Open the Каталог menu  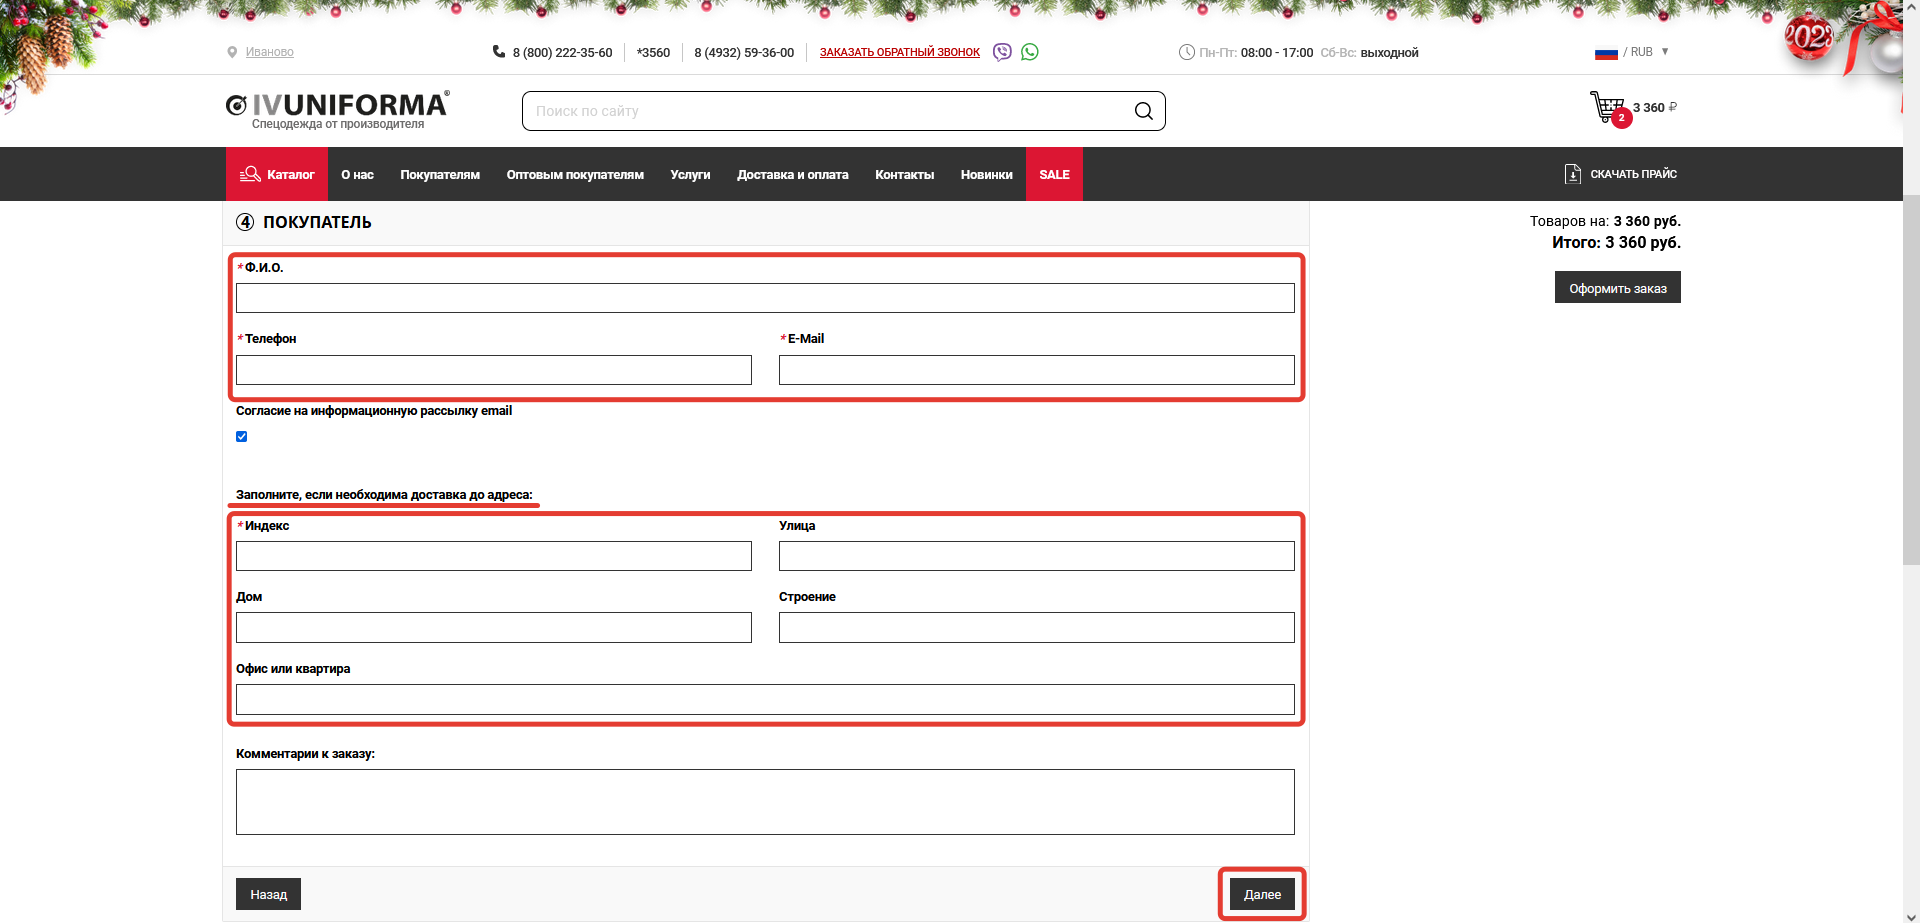coord(277,174)
